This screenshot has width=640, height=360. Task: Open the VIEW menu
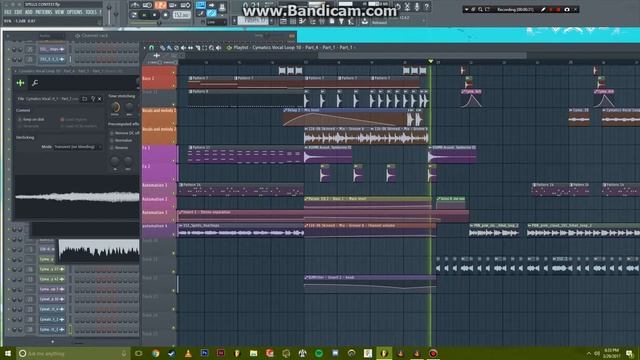(x=60, y=12)
